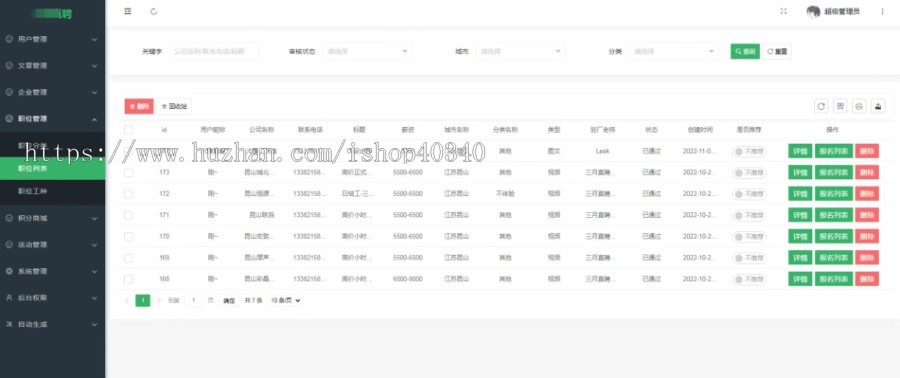The image size is (900, 378).
Task: Select 职位工种 in the sidebar
Action: click(52, 191)
